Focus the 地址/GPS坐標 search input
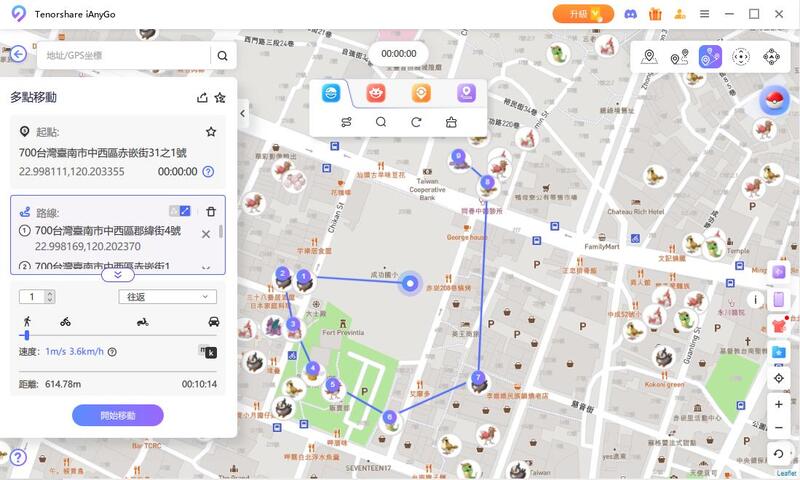 123,56
